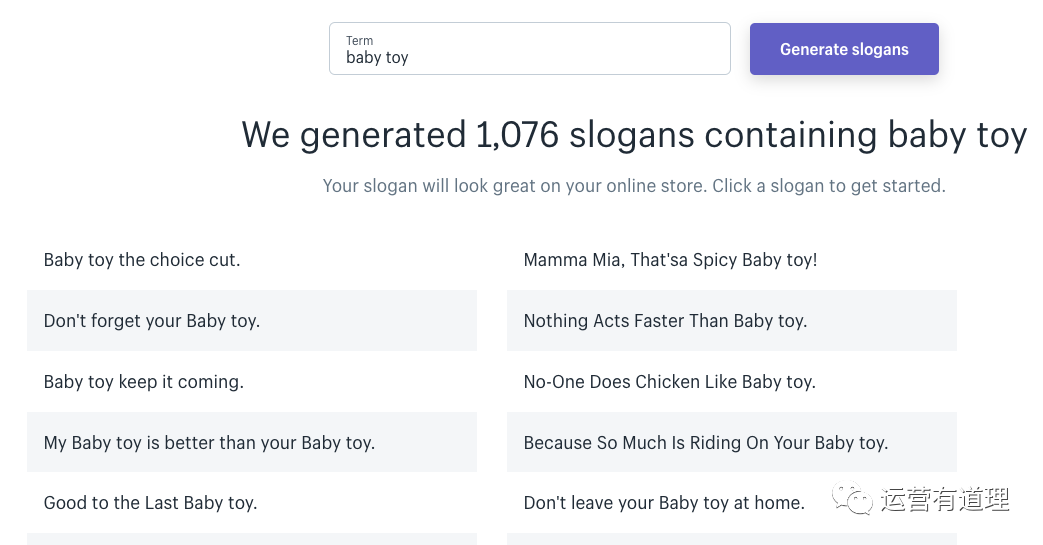The height and width of the screenshot is (545, 1043).
Task: Choose 'Mamma Mia, That'sa Spicy Baby toy!'
Action: click(x=732, y=260)
